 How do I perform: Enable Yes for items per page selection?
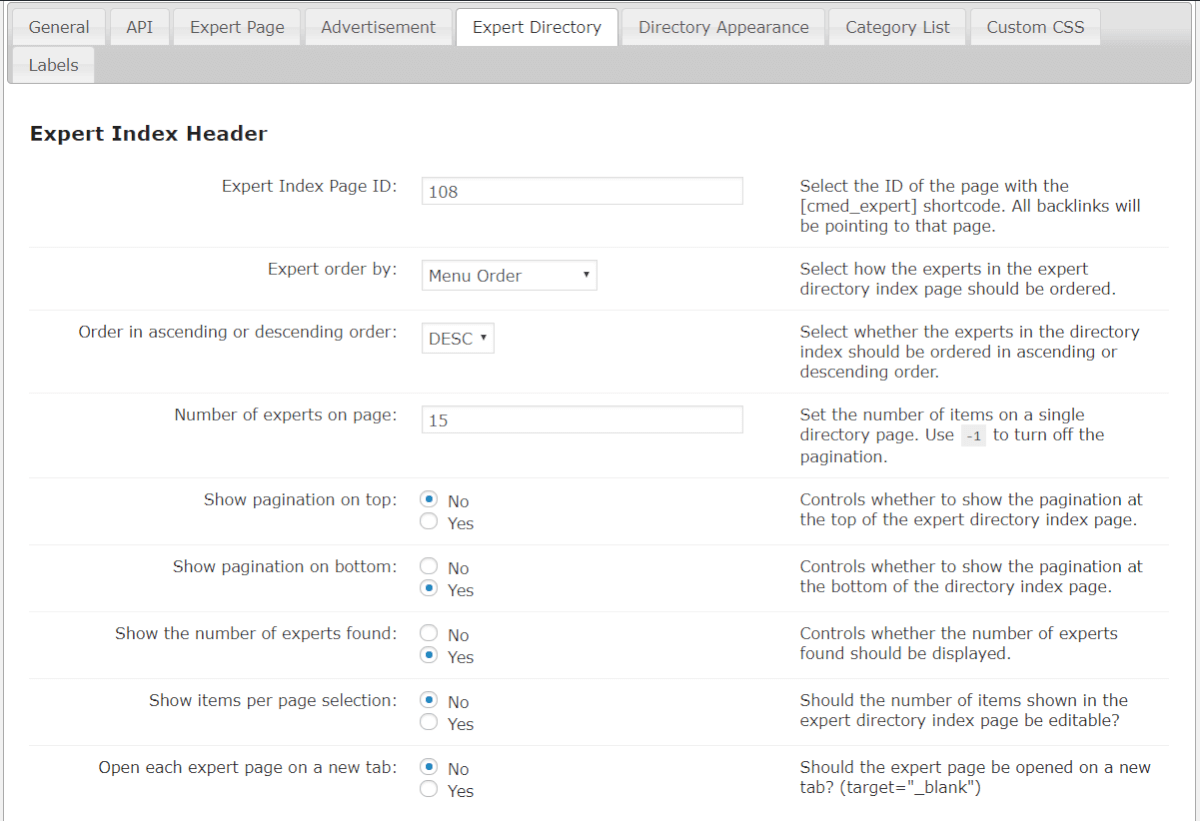click(x=429, y=723)
